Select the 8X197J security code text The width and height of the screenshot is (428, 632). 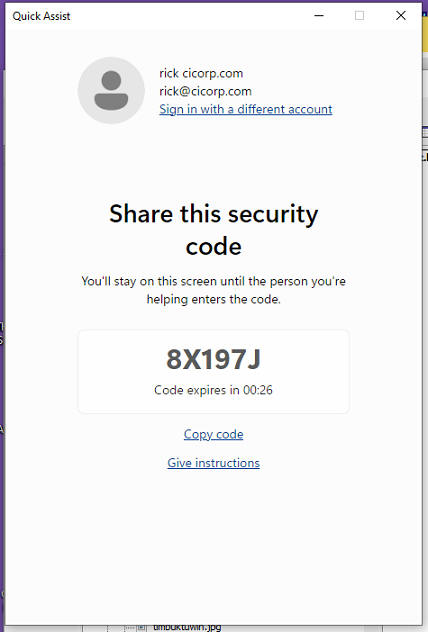[213, 359]
